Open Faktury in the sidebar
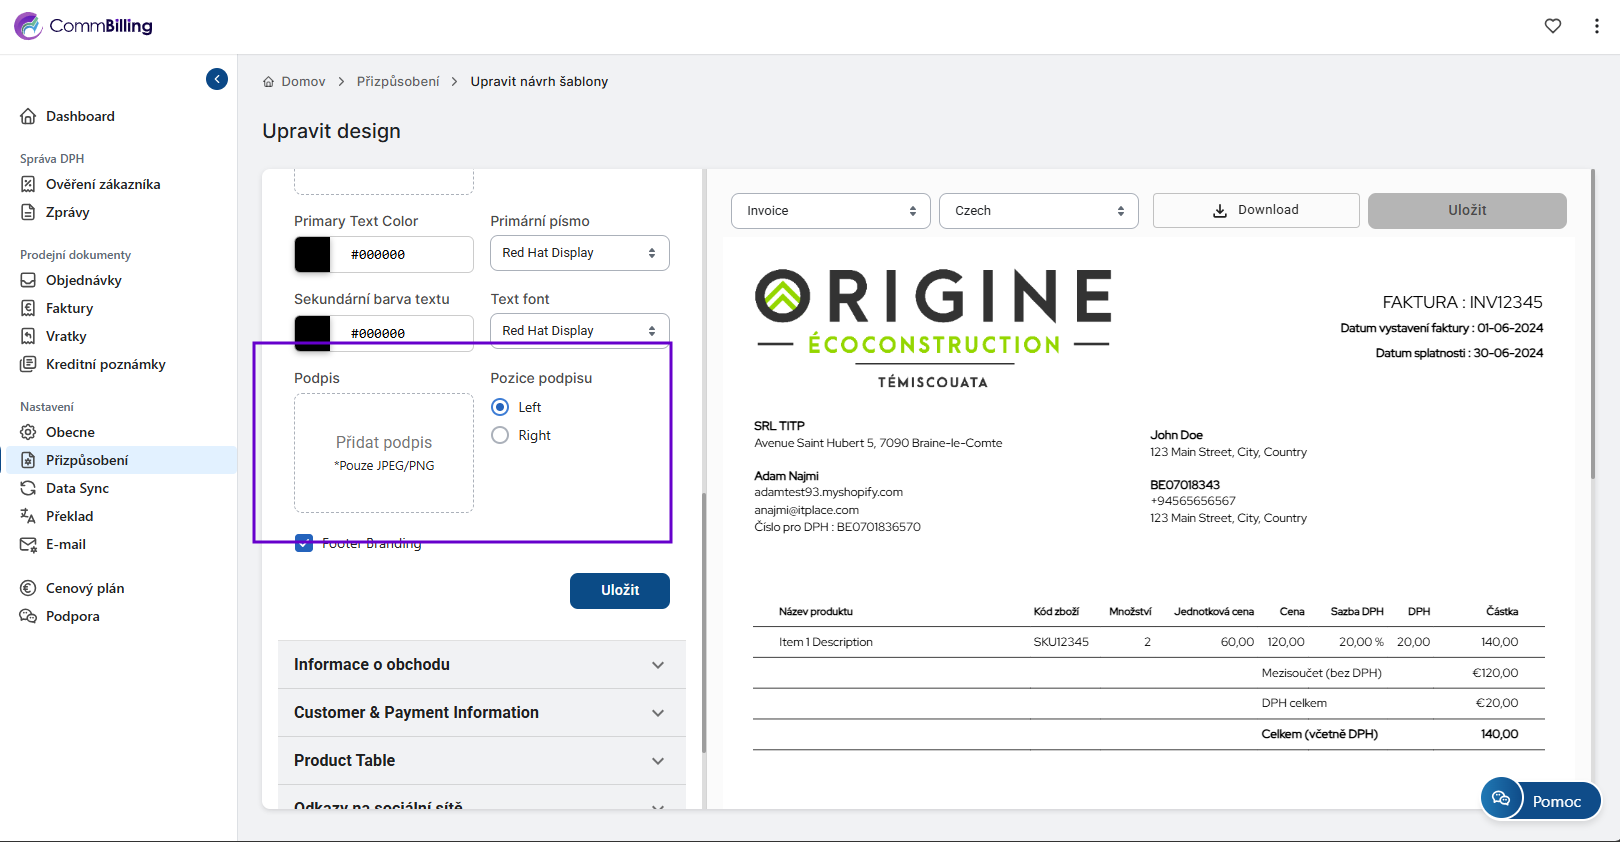The image size is (1620, 842). click(x=69, y=308)
